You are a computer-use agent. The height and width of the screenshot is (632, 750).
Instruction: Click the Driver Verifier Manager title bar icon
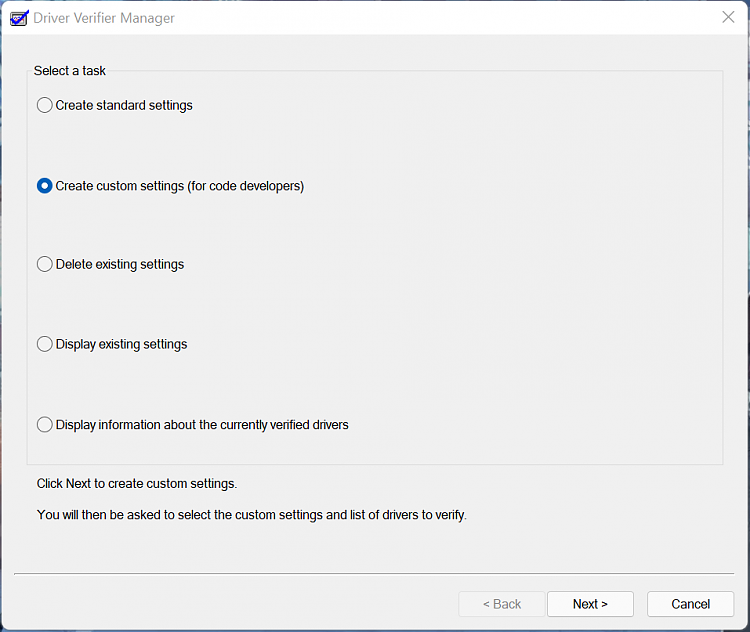tap(18, 17)
